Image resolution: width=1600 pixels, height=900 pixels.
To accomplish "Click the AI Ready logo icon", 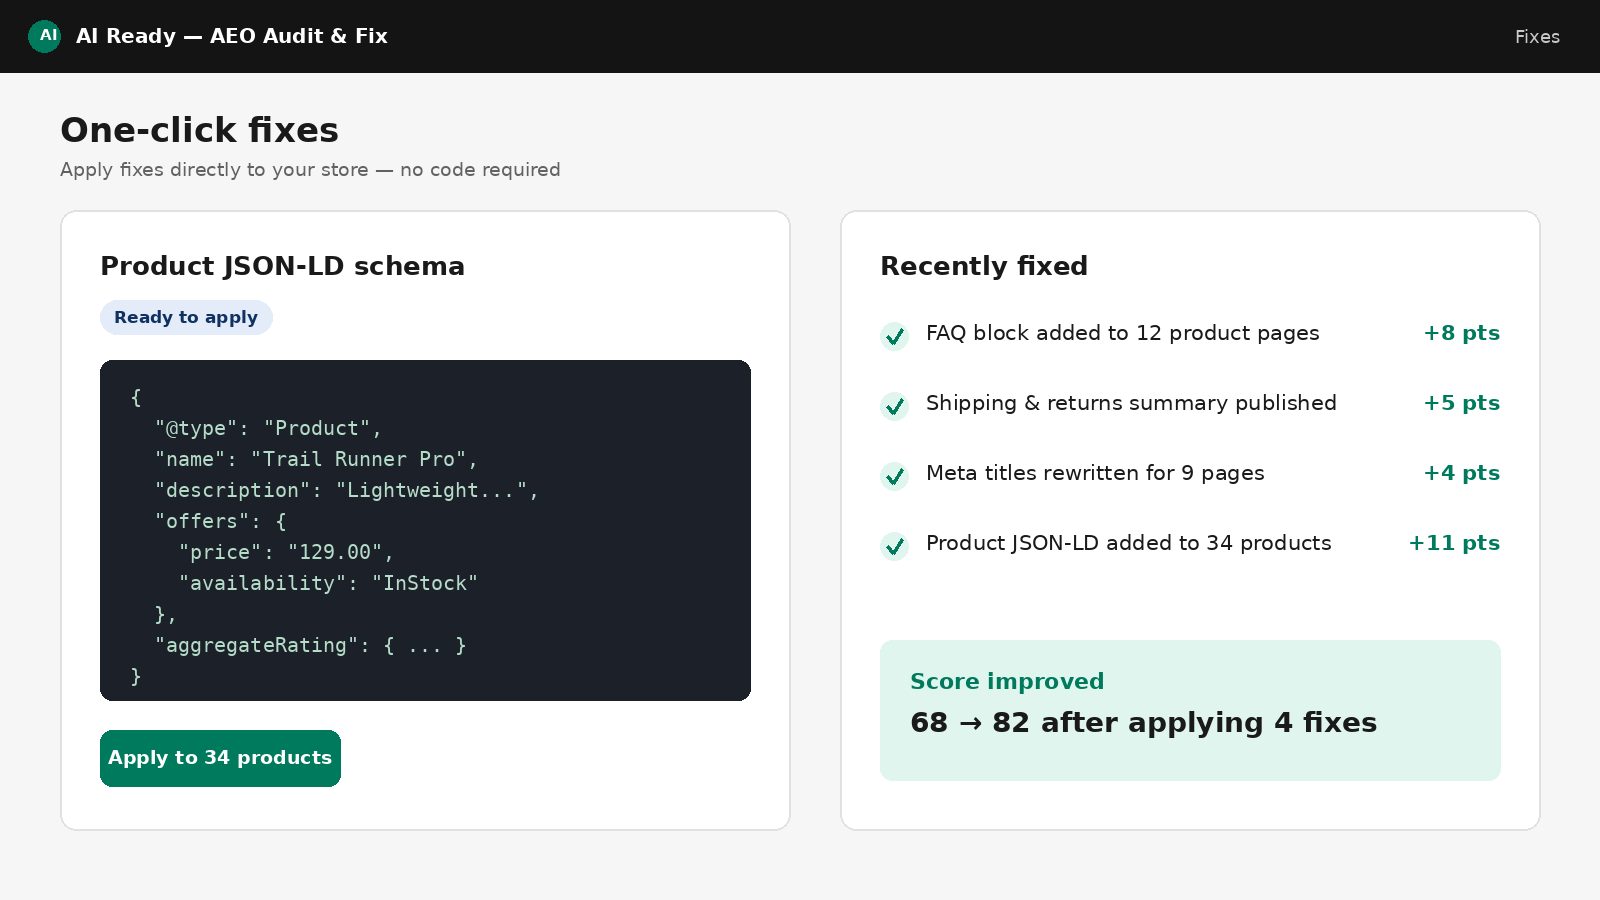I will 44,36.
